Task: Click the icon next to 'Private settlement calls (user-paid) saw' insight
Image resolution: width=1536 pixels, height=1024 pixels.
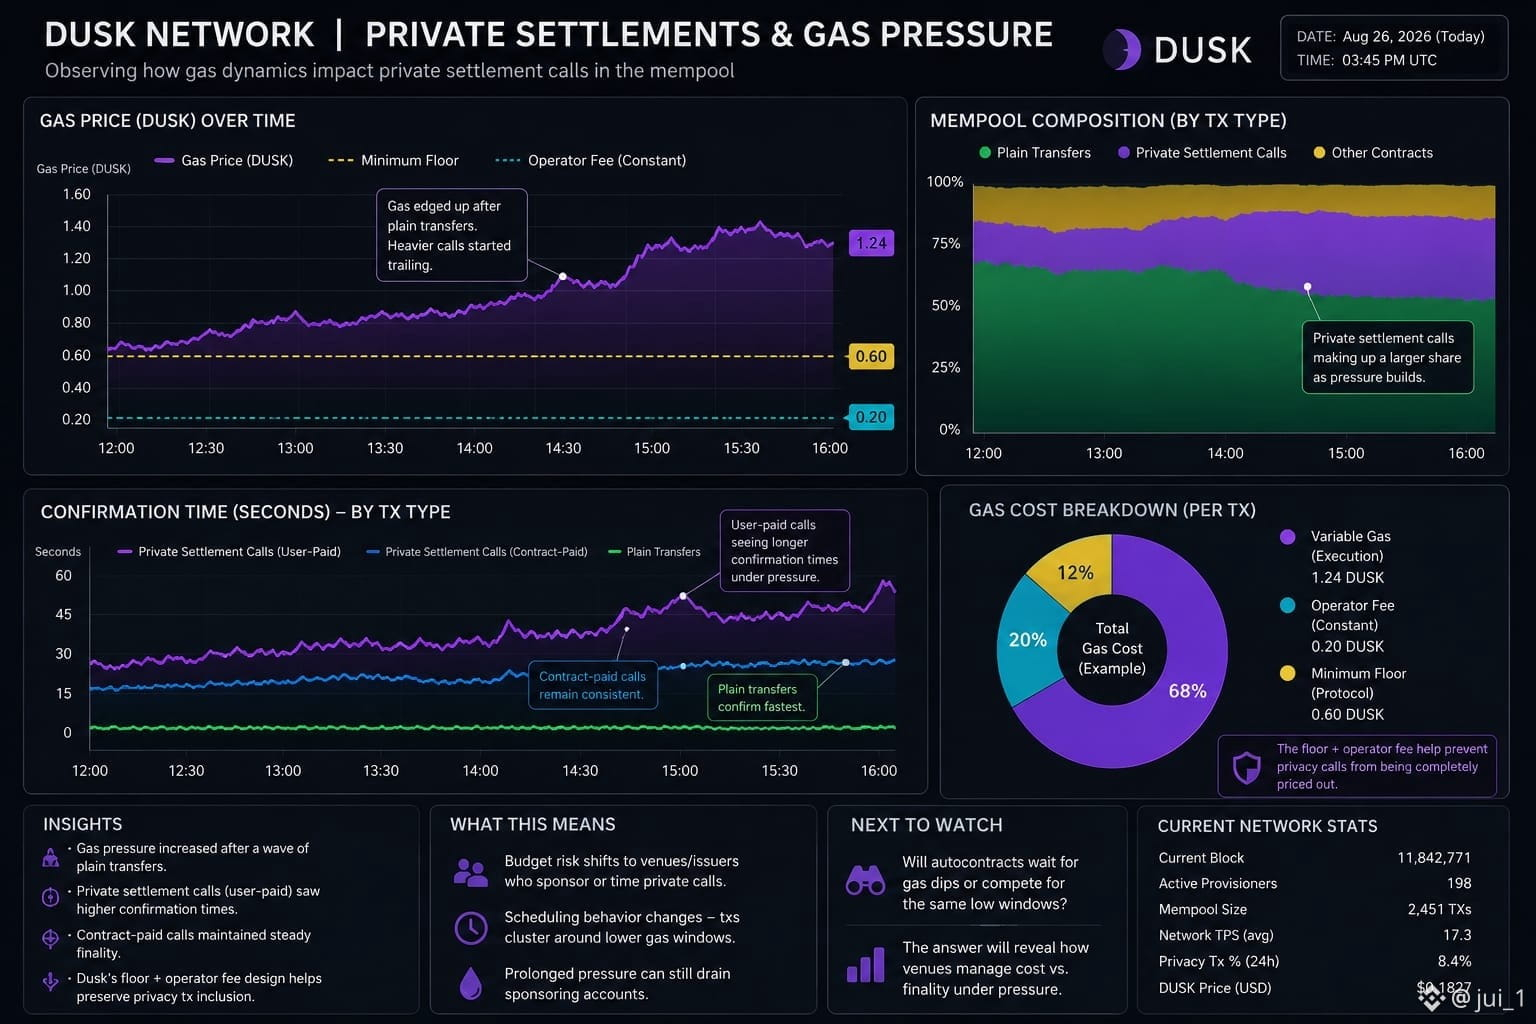Action: pos(51,897)
